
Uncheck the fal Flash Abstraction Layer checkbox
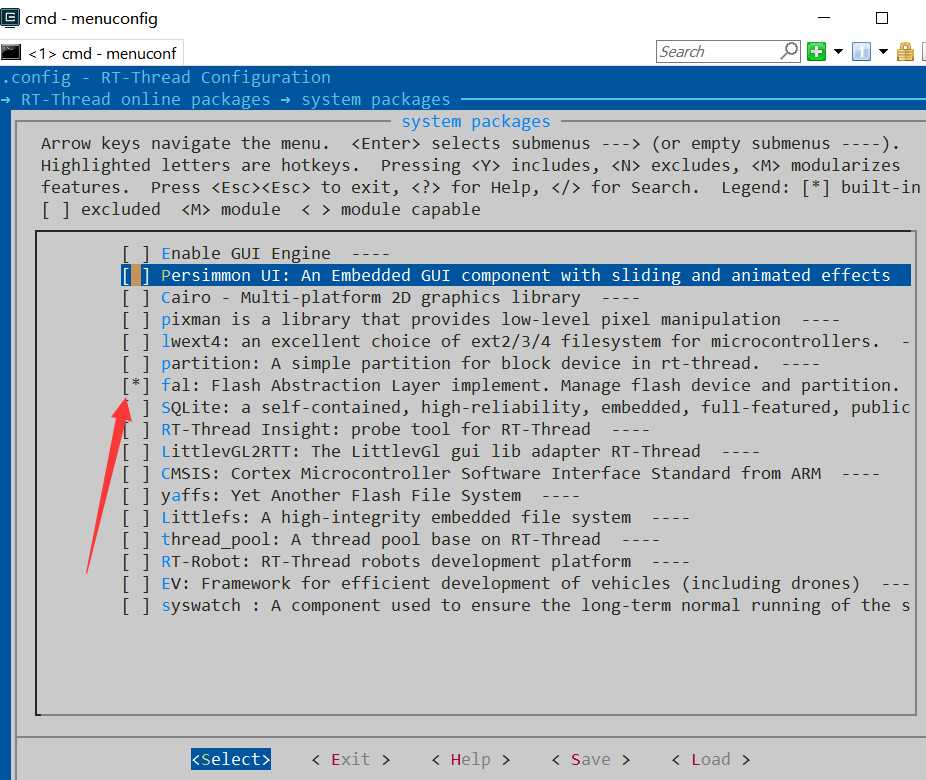pos(136,386)
